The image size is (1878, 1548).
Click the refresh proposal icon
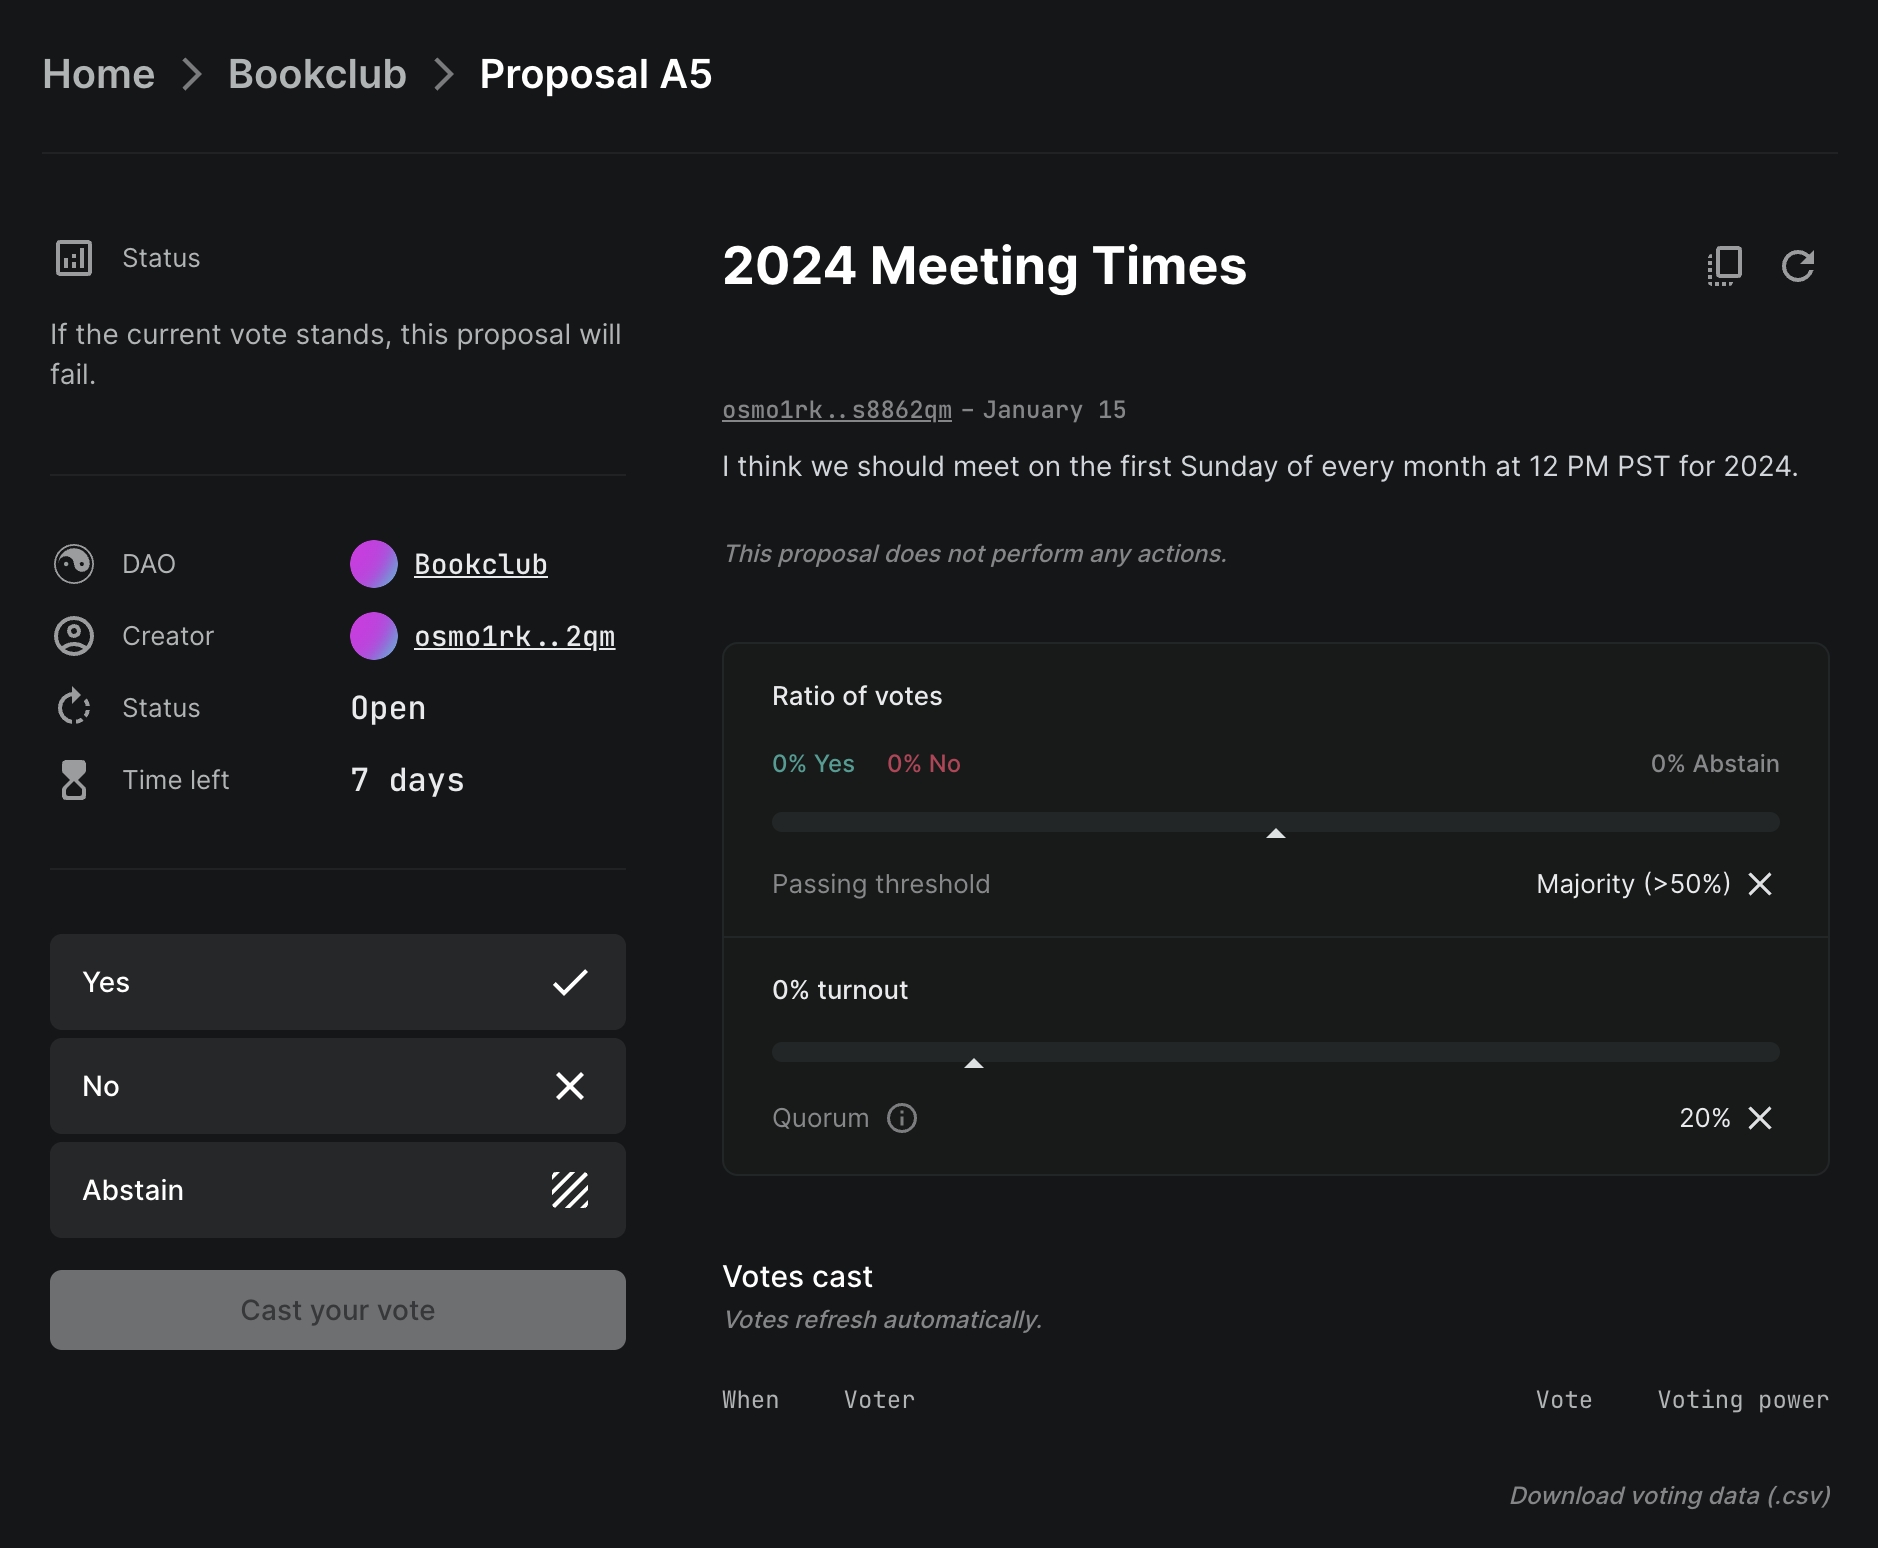coord(1797,266)
